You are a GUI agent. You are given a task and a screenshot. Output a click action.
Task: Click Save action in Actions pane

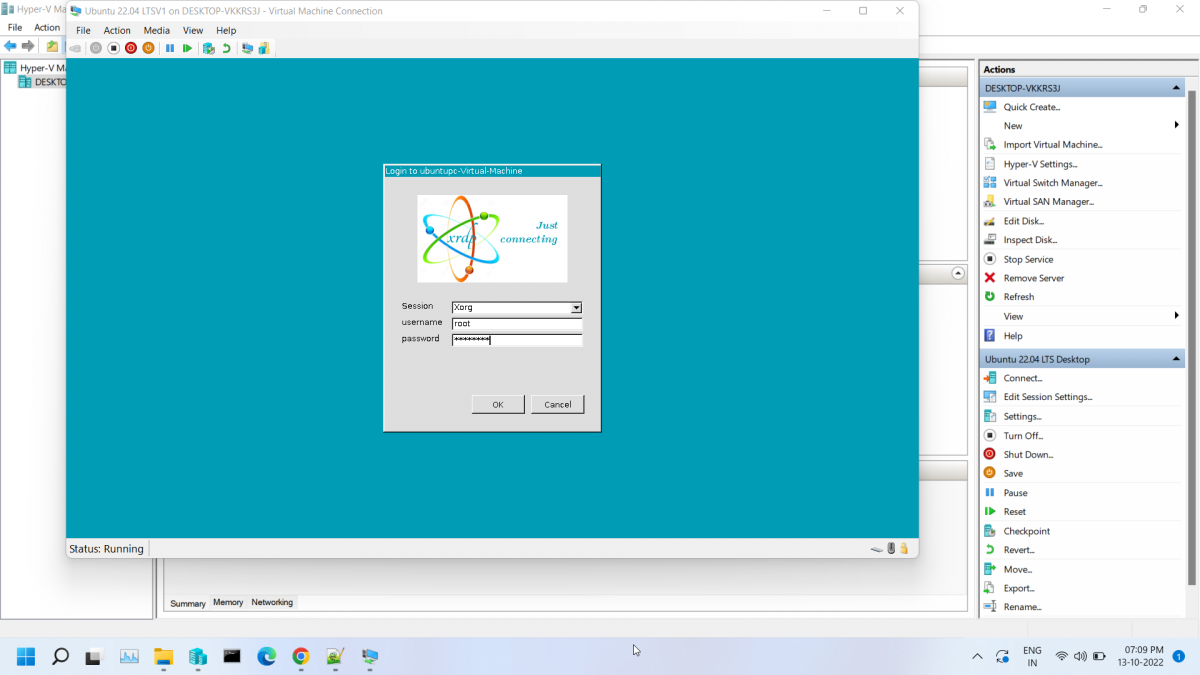point(1013,474)
